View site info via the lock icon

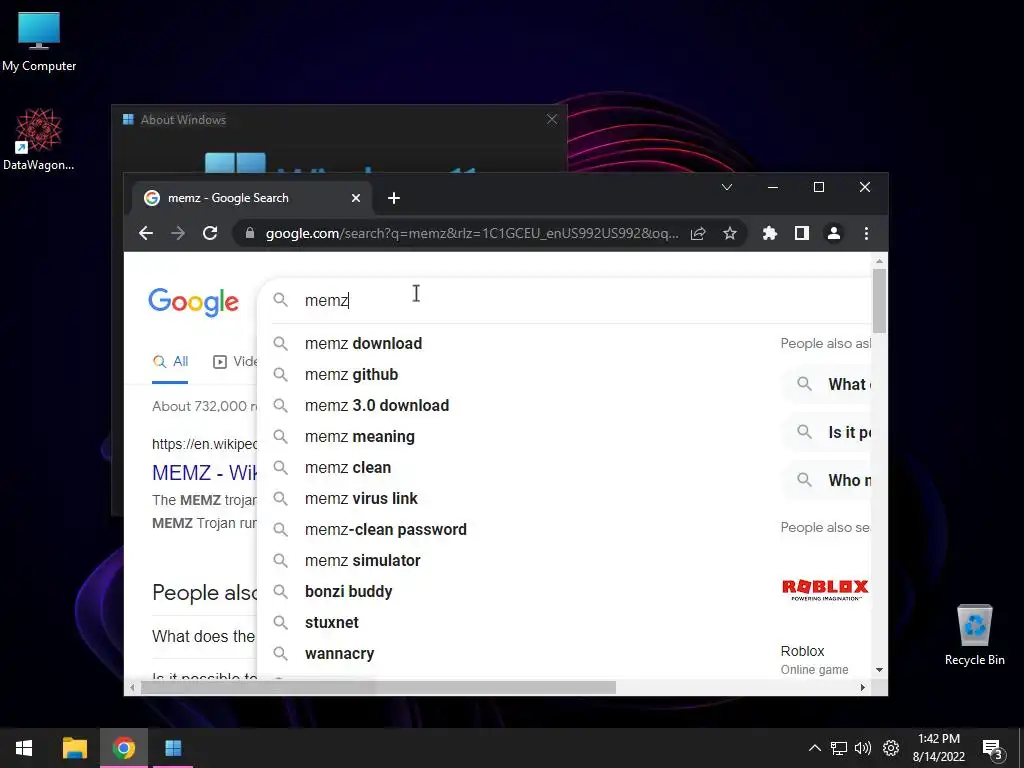pos(249,233)
